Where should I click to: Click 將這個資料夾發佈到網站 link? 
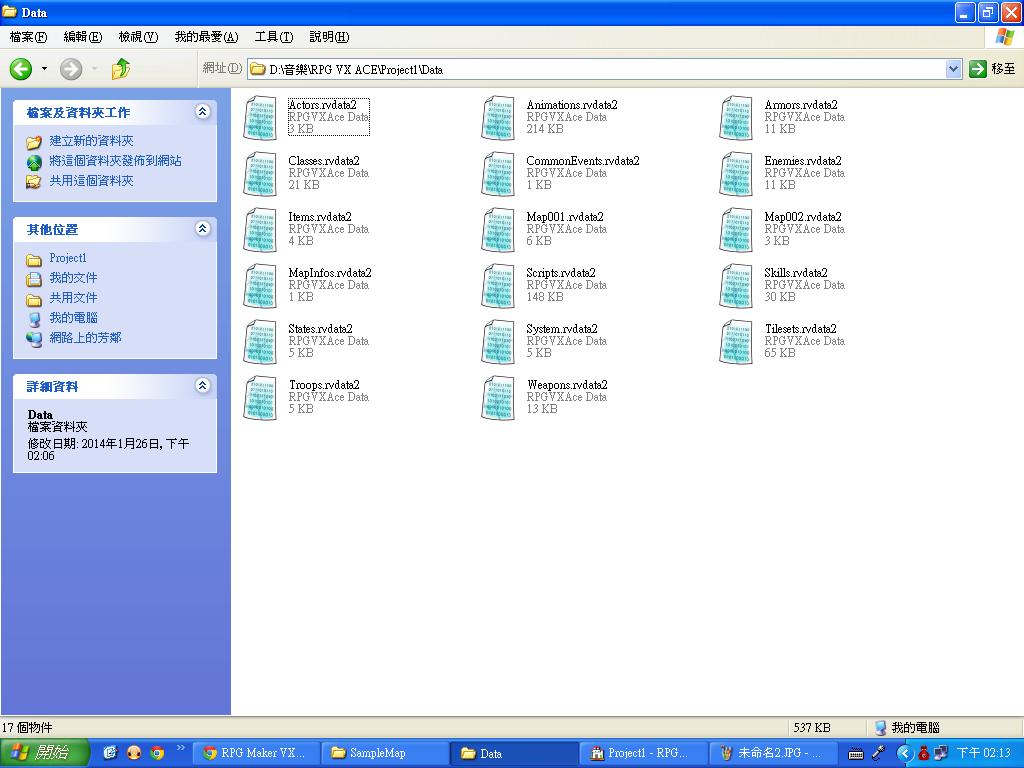pyautogui.click(x=116, y=161)
